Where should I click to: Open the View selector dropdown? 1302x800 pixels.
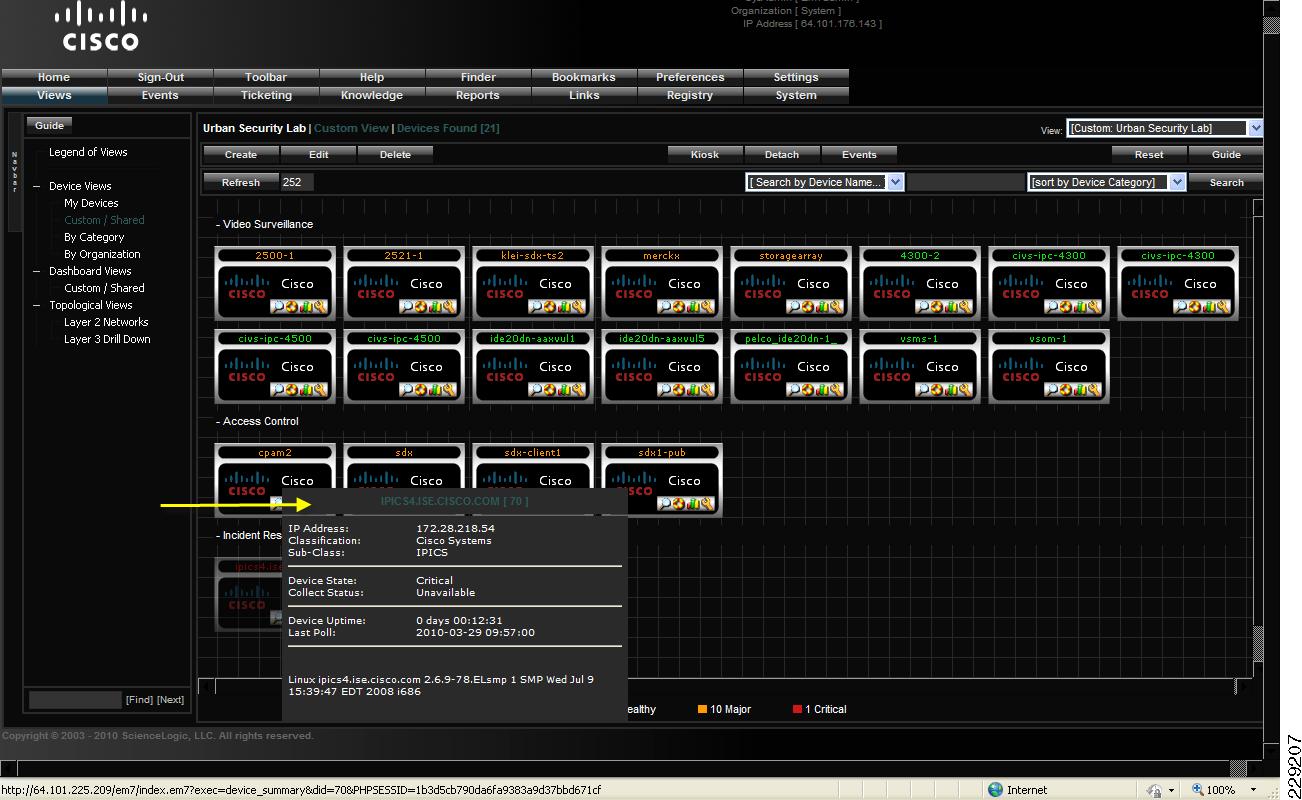1164,128
